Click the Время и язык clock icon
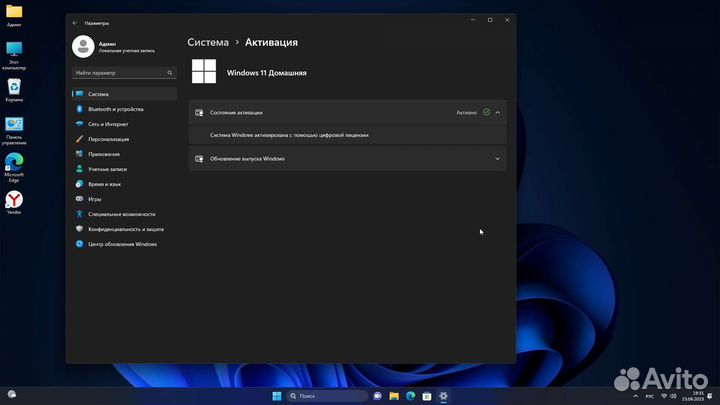This screenshot has width=720, height=405. coord(79,184)
